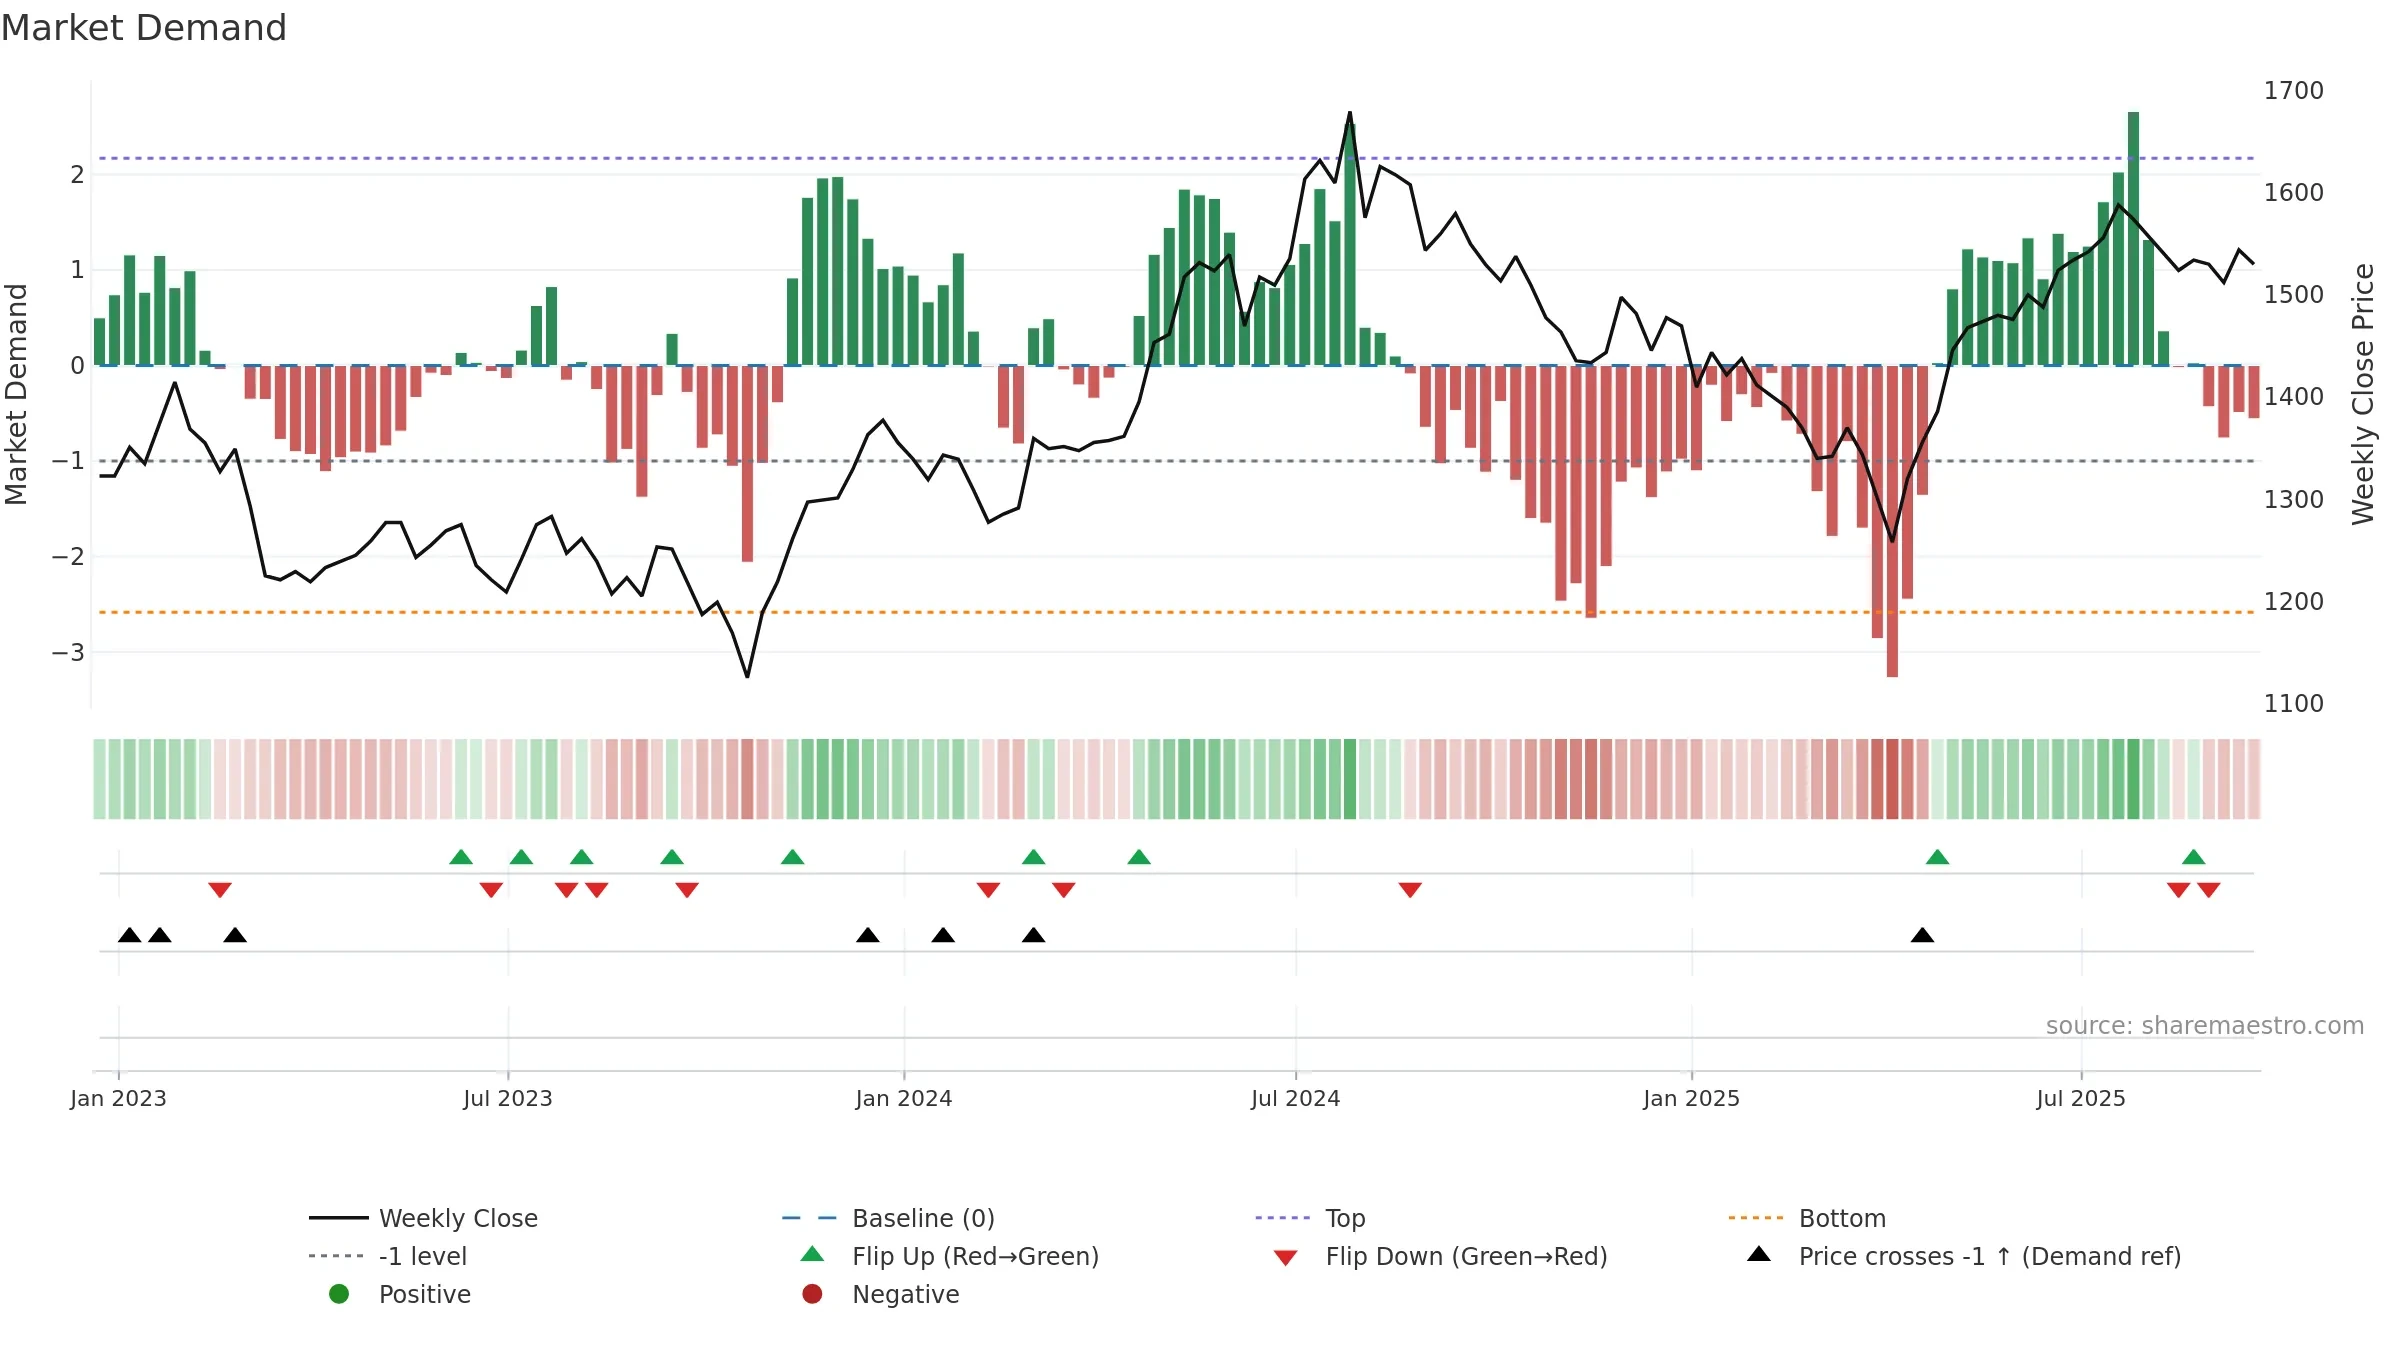Click the tallest green demand bar in Jul 2025
The height and width of the screenshot is (1350, 2400).
tap(2133, 238)
